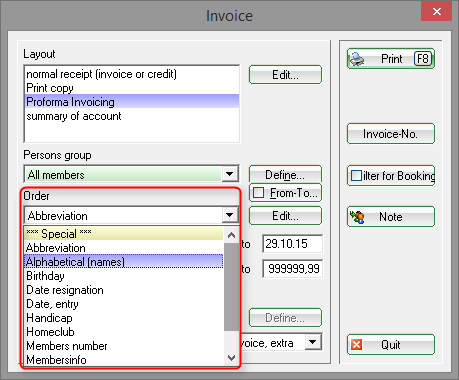Select 'Proforma Invoicing' layout entry
The image size is (459, 380).
click(132, 101)
